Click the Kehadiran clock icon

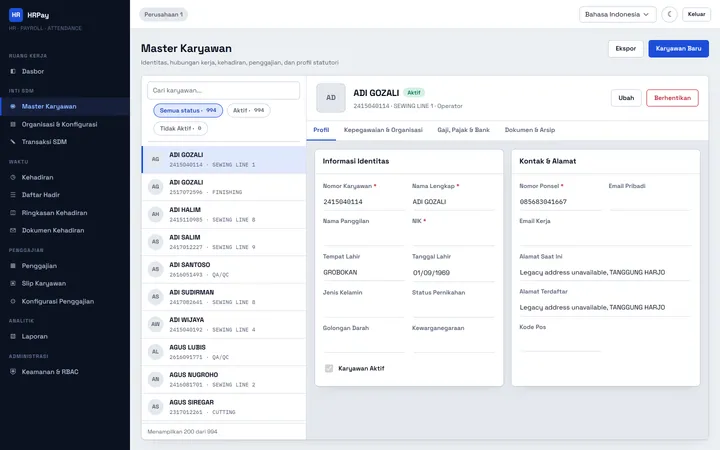(x=13, y=177)
